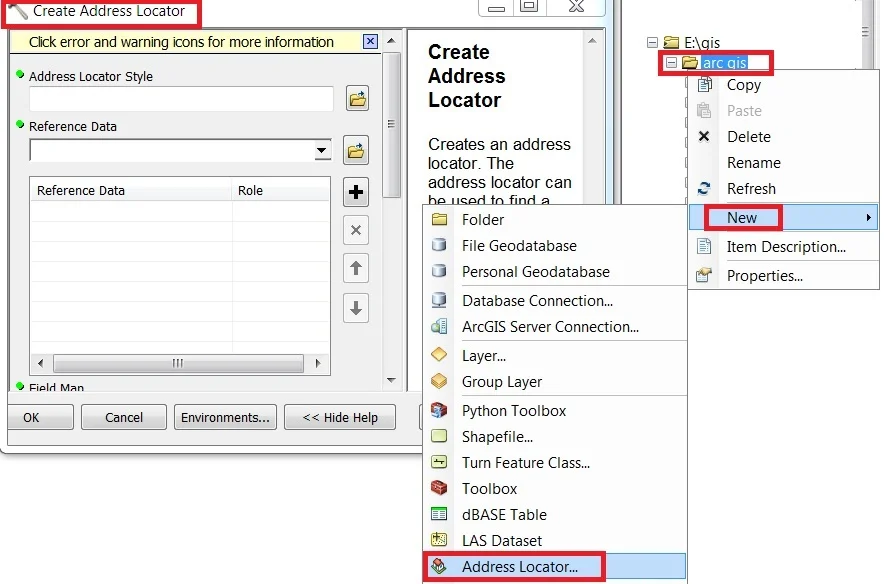Select Python Toolbox menu entry

(514, 411)
